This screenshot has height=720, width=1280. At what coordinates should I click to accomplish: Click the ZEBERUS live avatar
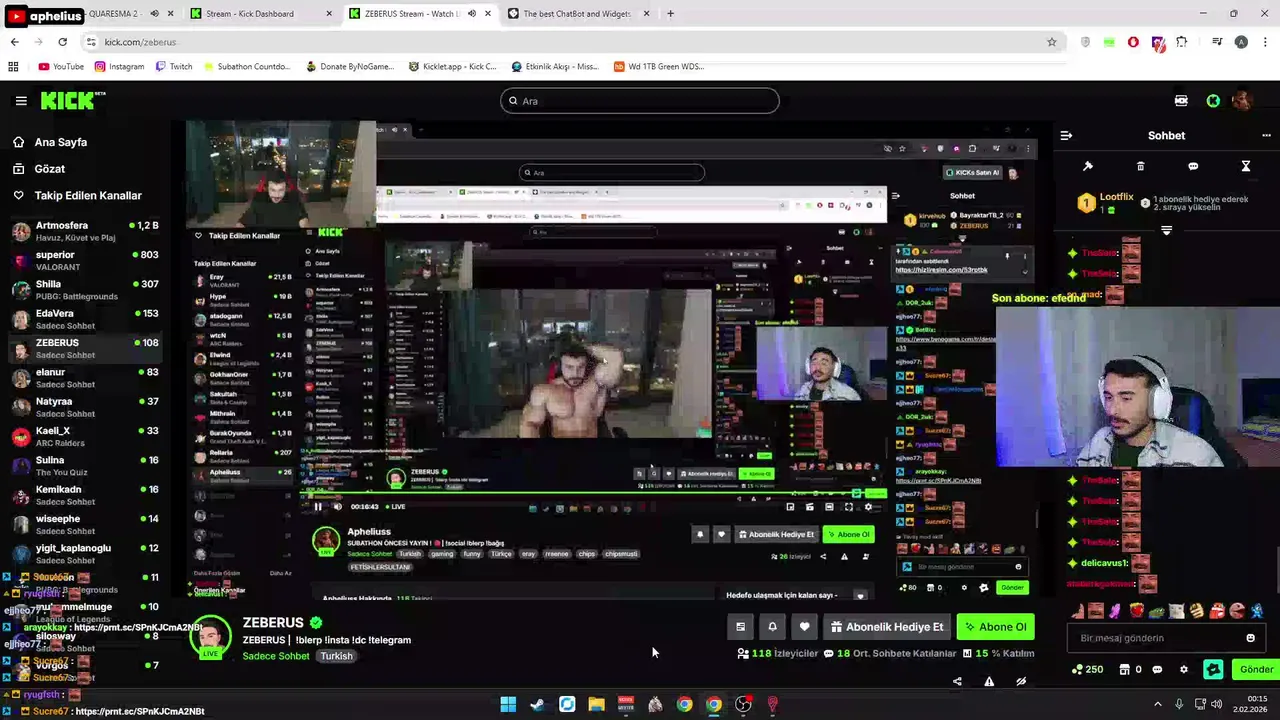[210, 637]
